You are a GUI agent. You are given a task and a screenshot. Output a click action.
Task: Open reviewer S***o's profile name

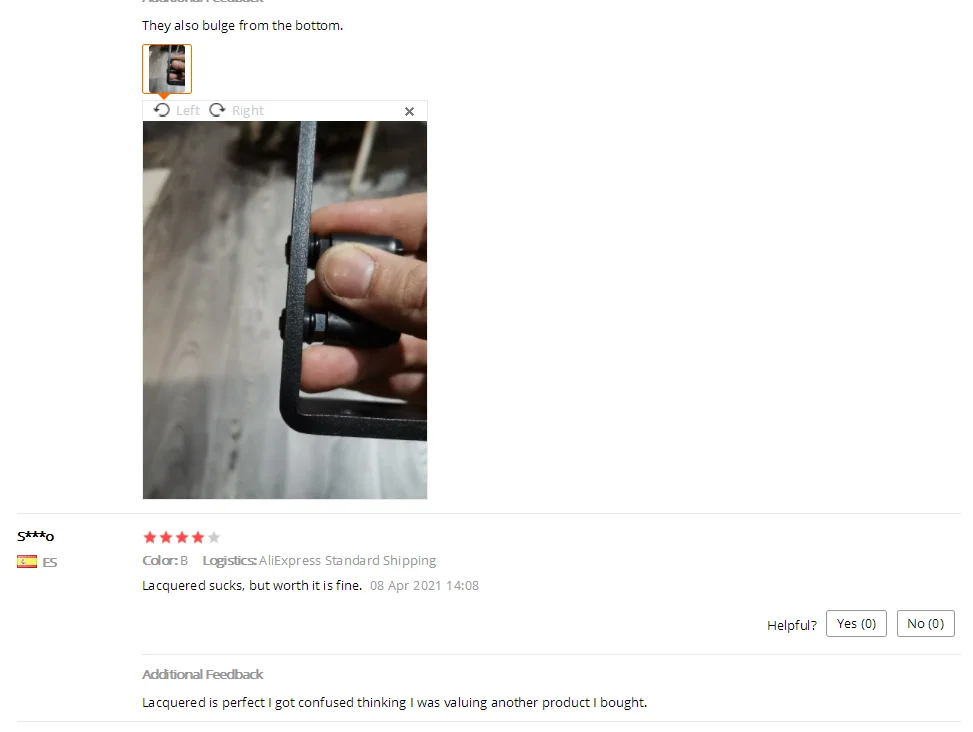tap(36, 536)
